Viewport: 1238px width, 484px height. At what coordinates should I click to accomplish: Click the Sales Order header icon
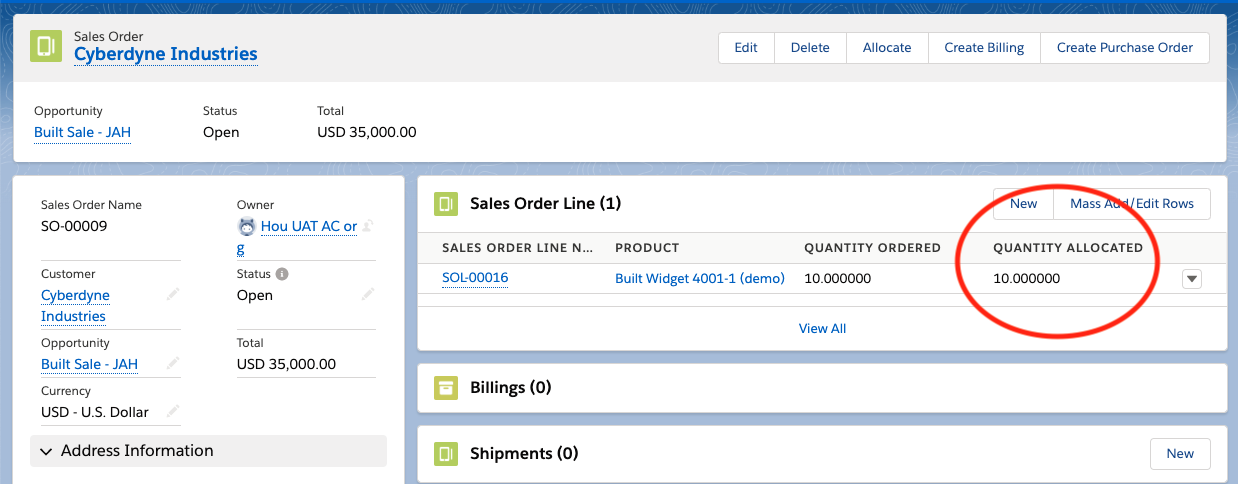[x=46, y=46]
